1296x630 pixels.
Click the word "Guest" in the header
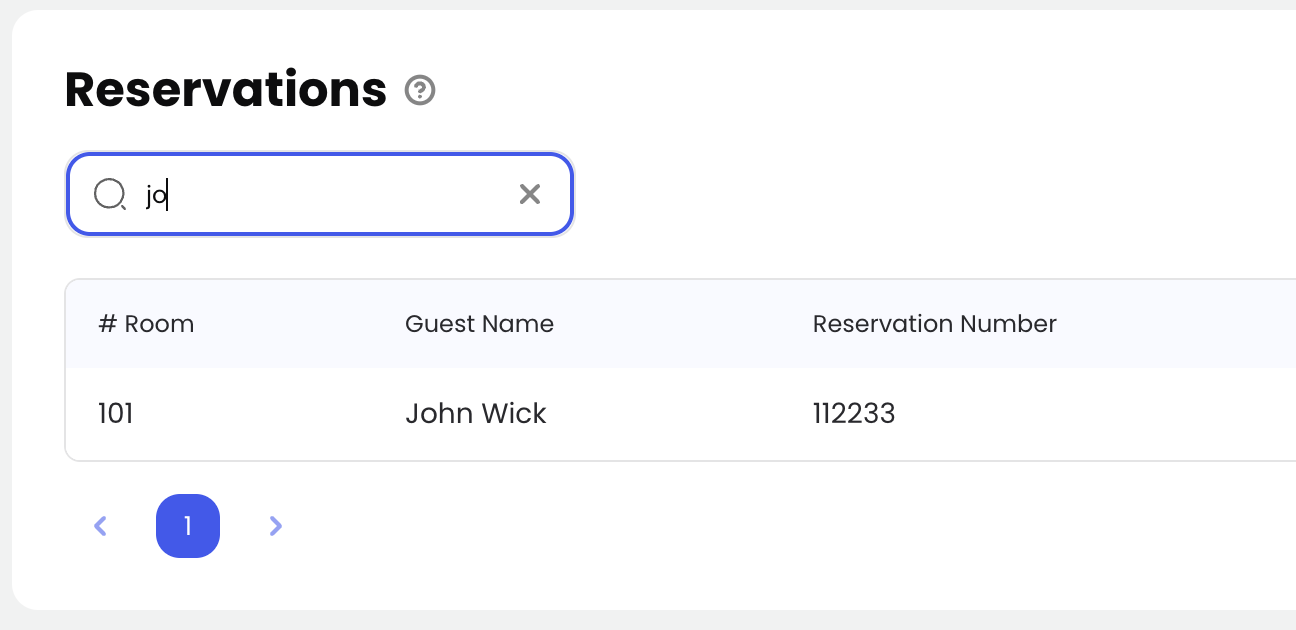(436, 324)
